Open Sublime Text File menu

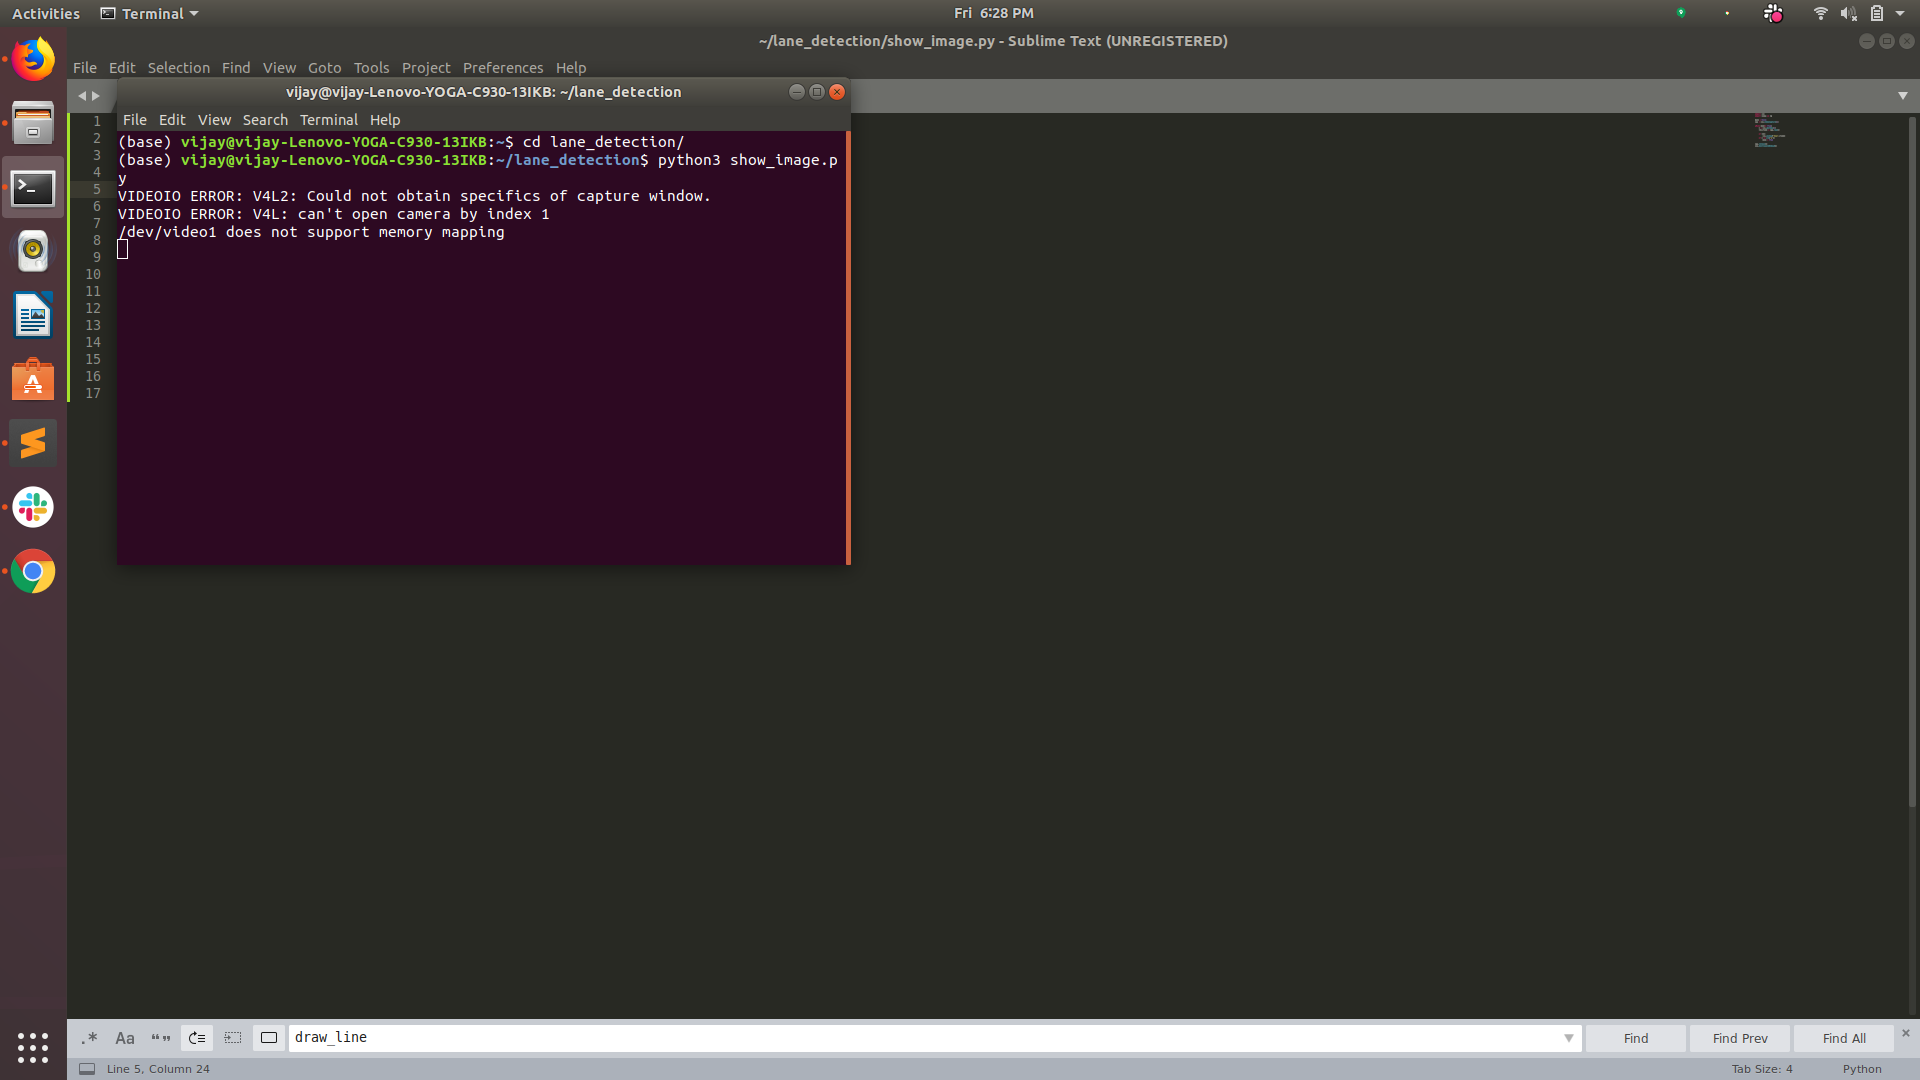pyautogui.click(x=85, y=68)
